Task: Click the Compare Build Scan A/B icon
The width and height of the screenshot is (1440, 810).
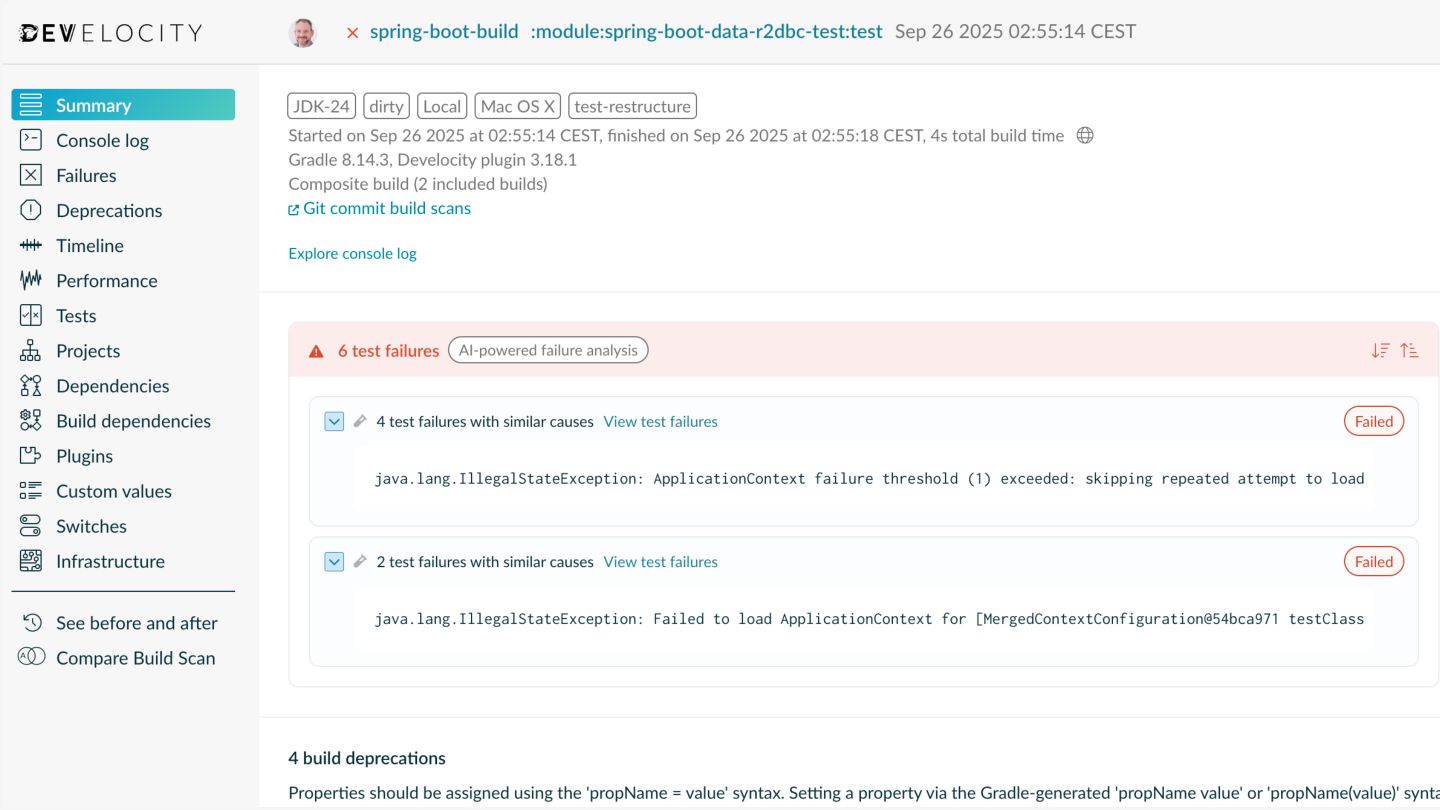Action: [x=32, y=657]
